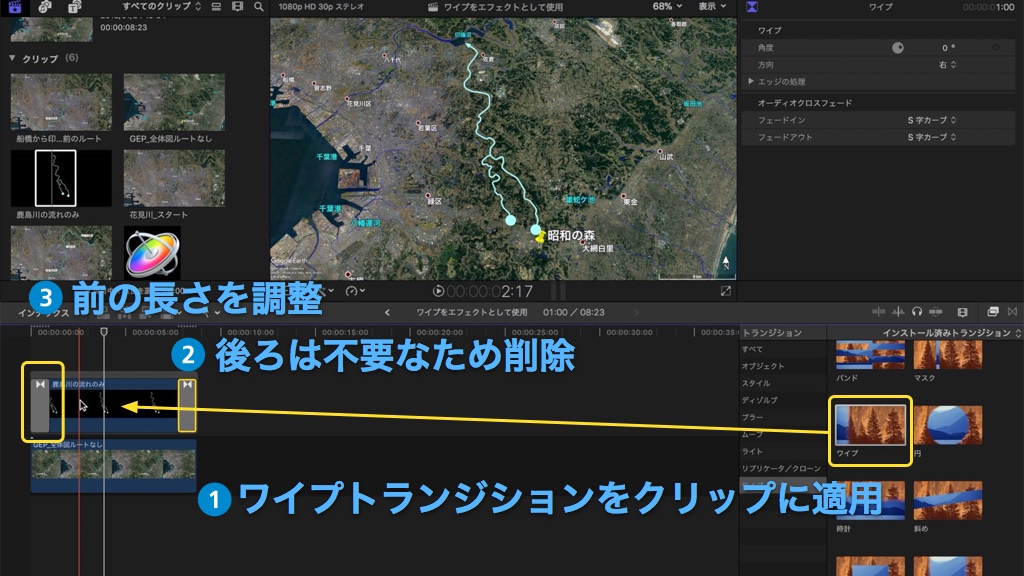1024x576 pixels.
Task: Click the angle value 0° field
Action: click(x=948, y=48)
